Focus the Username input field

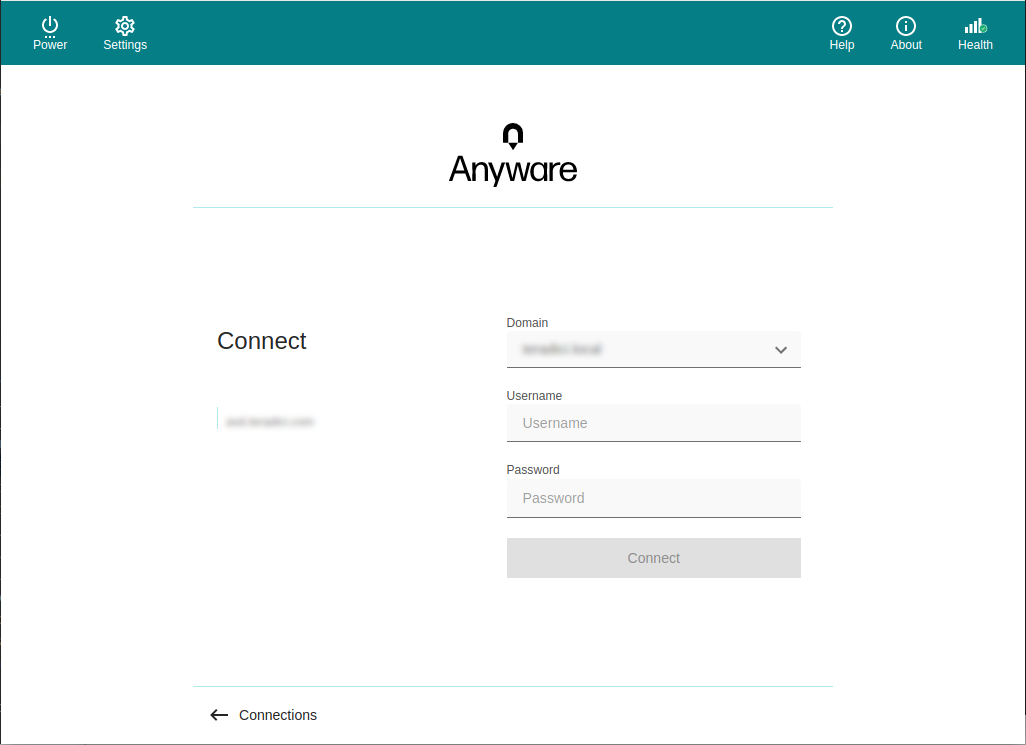[x=653, y=423]
